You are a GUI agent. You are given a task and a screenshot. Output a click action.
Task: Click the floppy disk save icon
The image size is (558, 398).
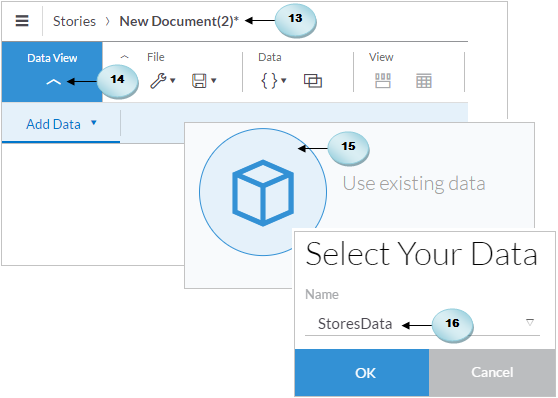(x=199, y=81)
